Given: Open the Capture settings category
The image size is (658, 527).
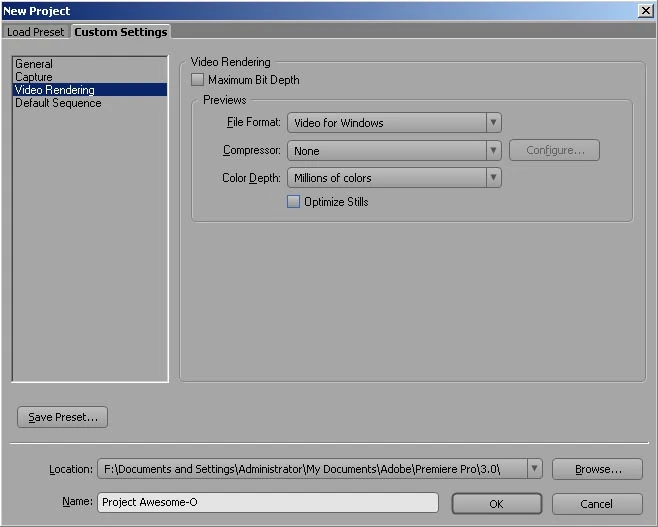Looking at the screenshot, I should coord(34,77).
